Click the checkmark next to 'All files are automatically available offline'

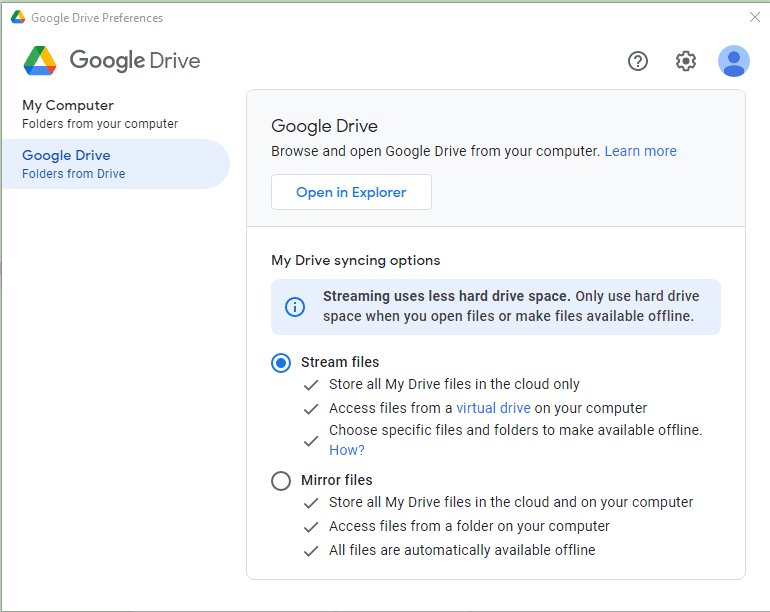311,550
